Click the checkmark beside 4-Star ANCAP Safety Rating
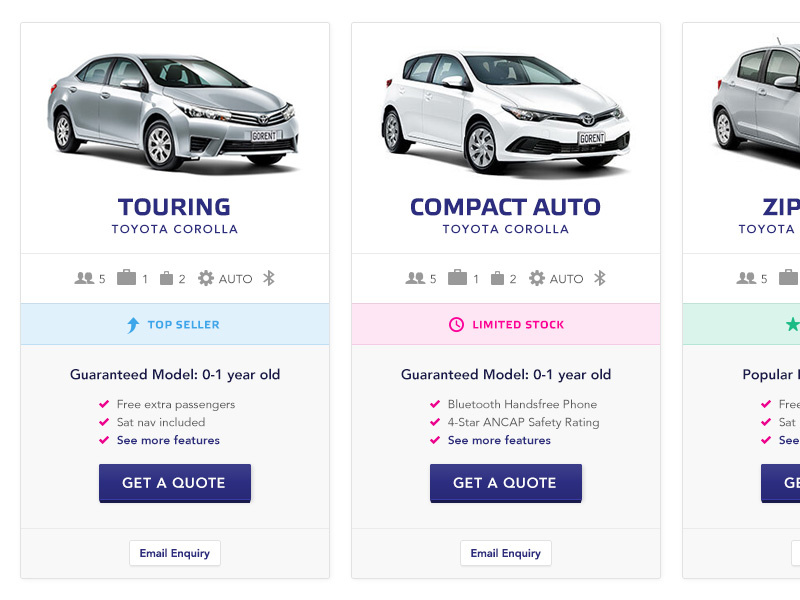The width and height of the screenshot is (800, 600). [x=435, y=422]
